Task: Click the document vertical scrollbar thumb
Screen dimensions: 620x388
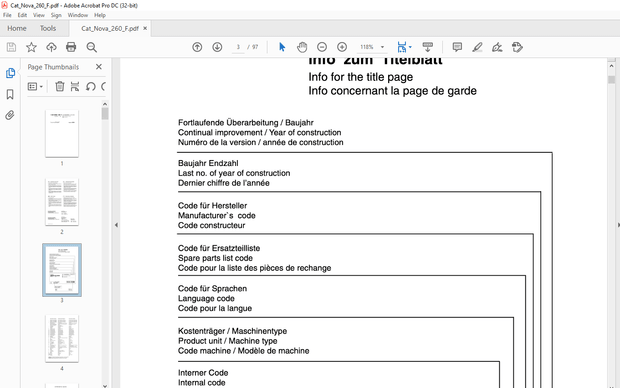Action: (x=611, y=79)
